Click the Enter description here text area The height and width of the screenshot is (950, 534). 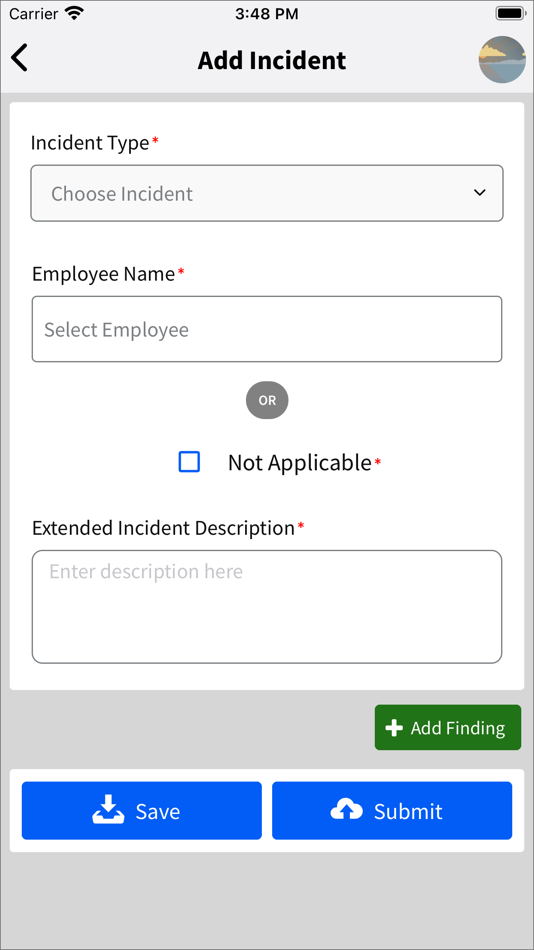267,606
